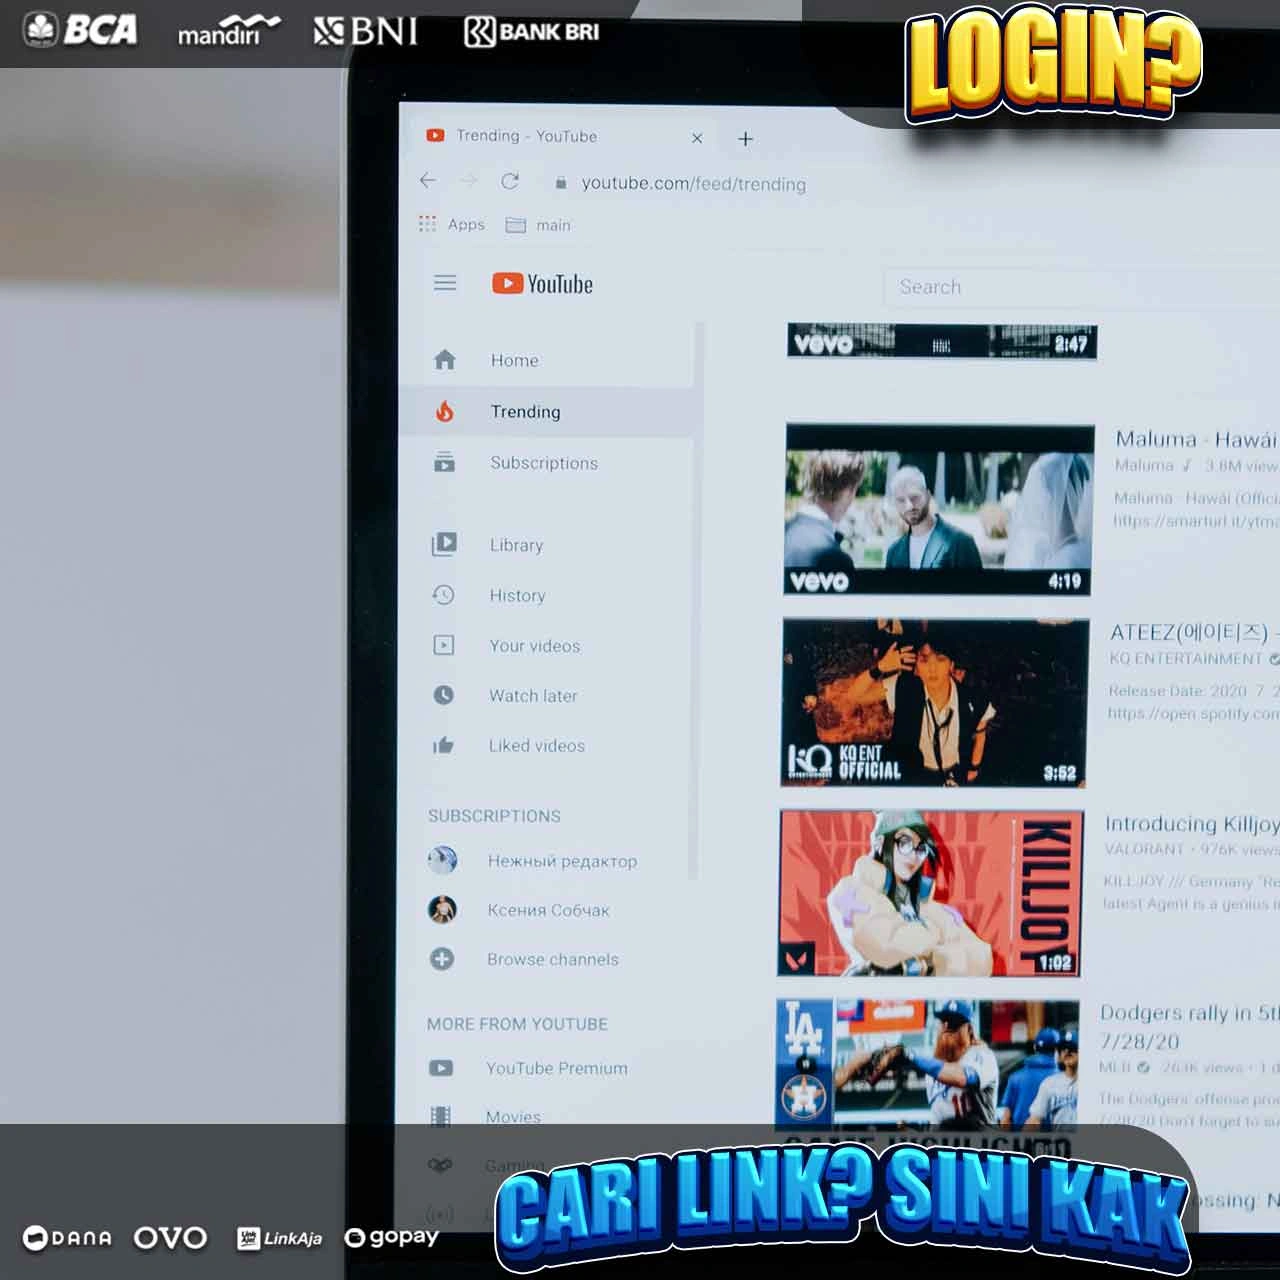Click the History clock-arrow icon
This screenshot has height=1280, width=1280.
pos(443,595)
